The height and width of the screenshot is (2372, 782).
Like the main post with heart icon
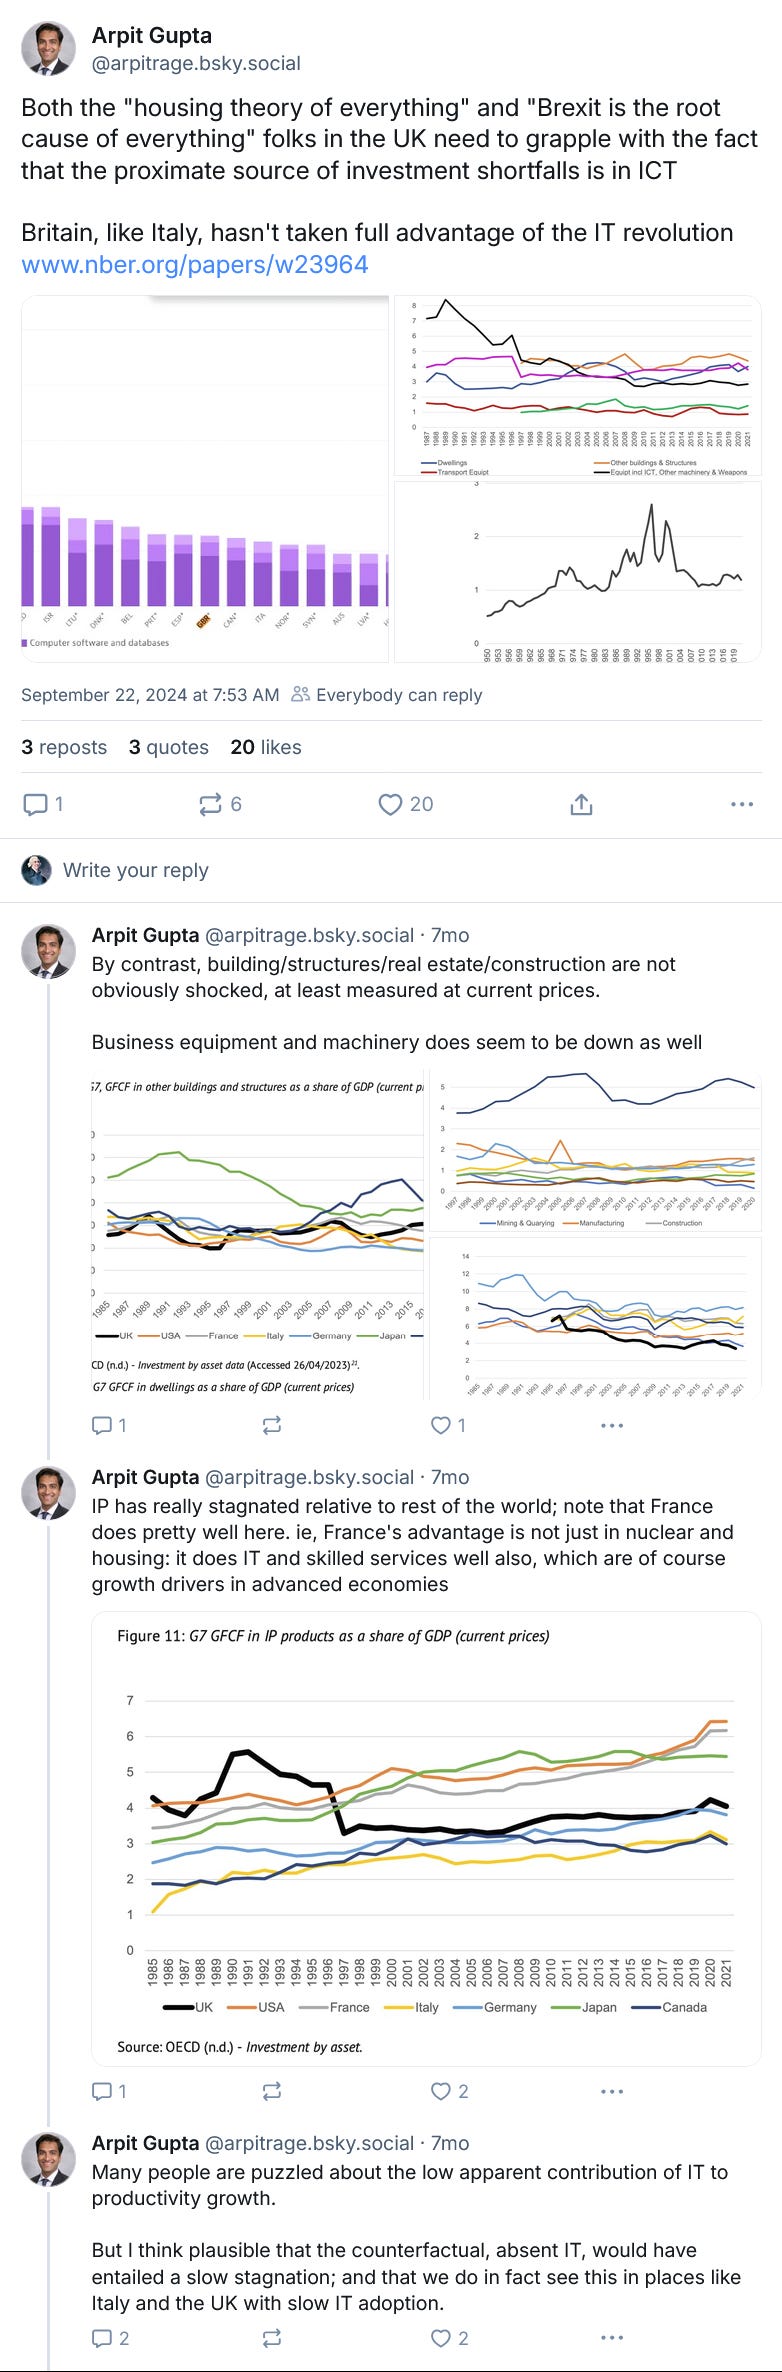pos(390,804)
